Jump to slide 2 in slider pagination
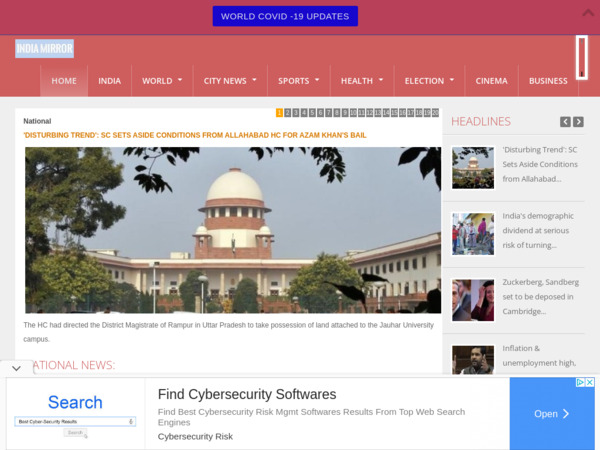The width and height of the screenshot is (600, 450). [287, 113]
